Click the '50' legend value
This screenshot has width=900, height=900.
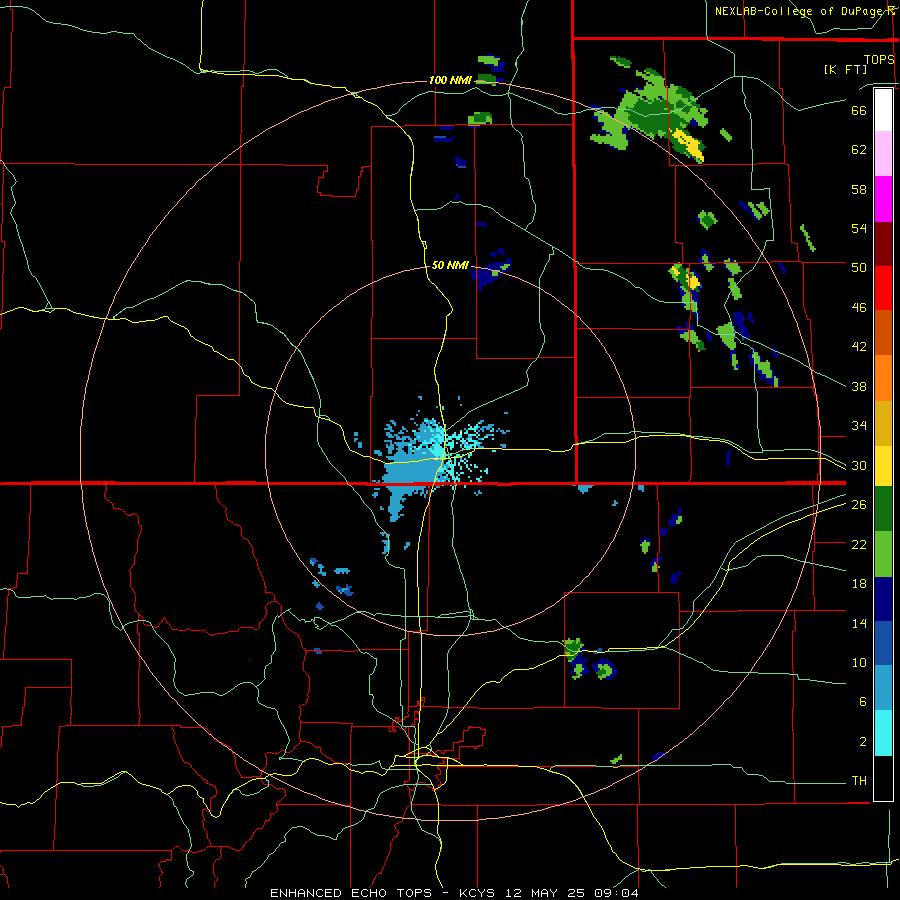pyautogui.click(x=859, y=267)
